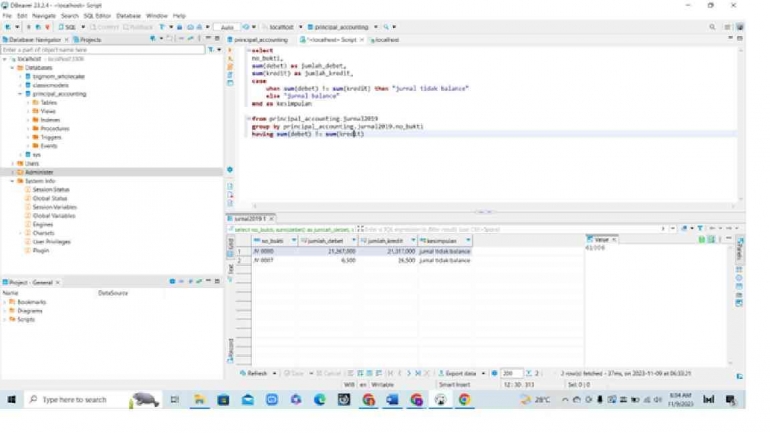The width and height of the screenshot is (770, 433).
Task: Click the navigator filter funnel icon
Action: pos(211,50)
